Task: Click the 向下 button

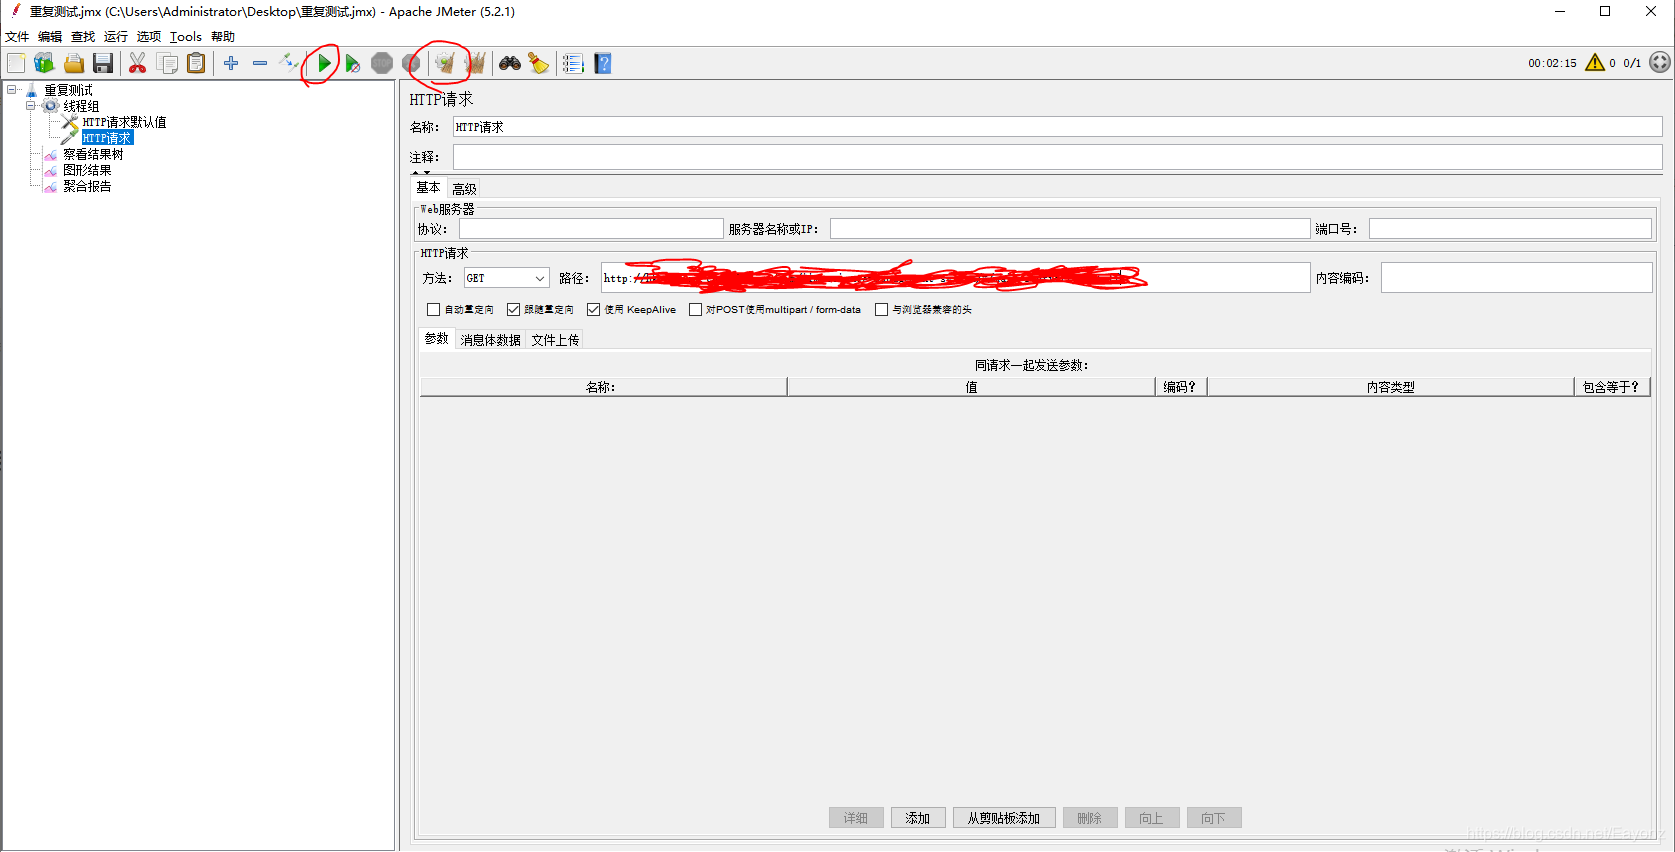Action: pyautogui.click(x=1214, y=818)
